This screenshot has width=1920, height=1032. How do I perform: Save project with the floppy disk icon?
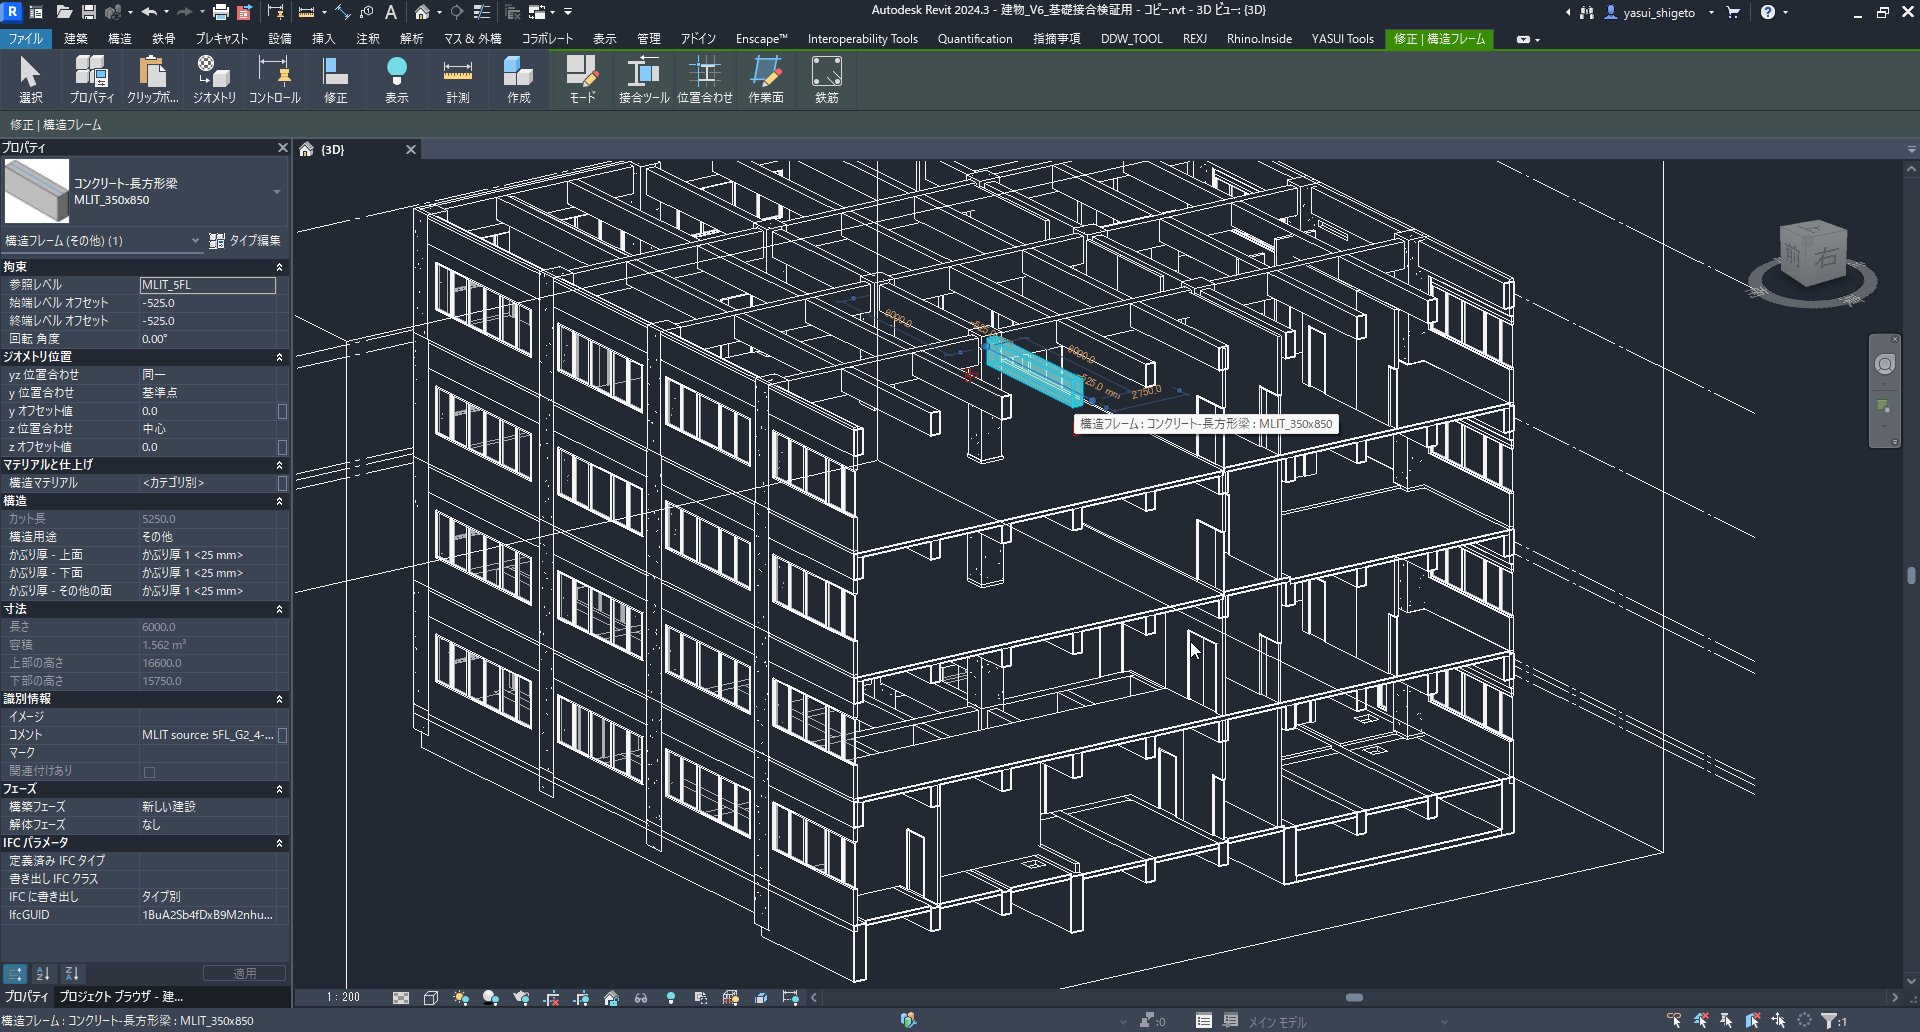point(88,12)
